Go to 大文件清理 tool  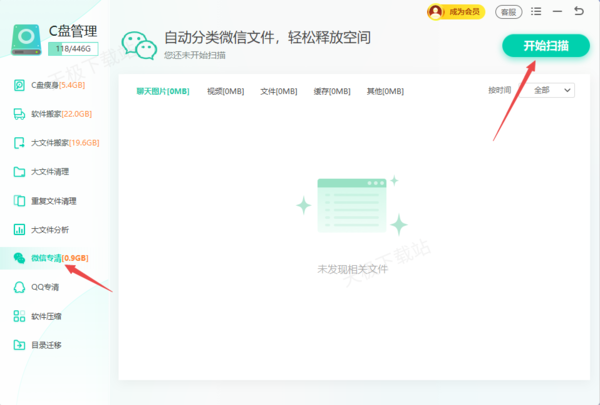coord(52,172)
